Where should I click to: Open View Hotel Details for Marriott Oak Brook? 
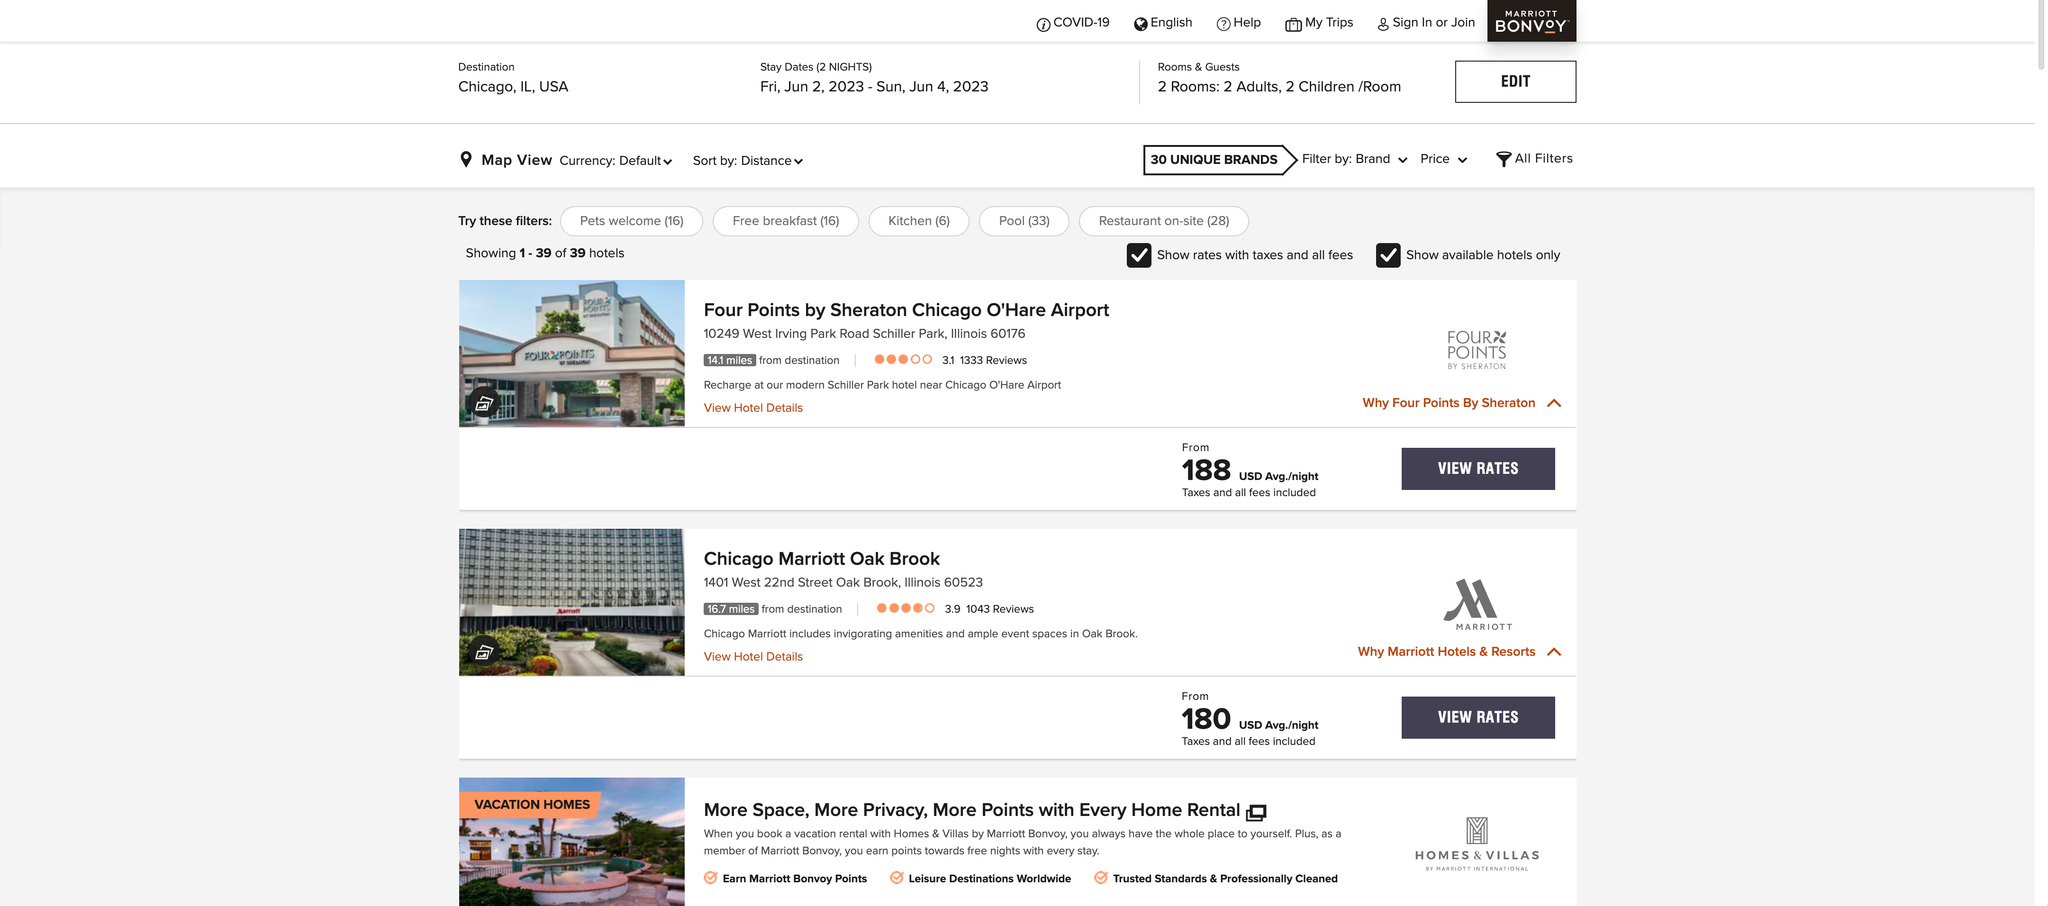(753, 657)
